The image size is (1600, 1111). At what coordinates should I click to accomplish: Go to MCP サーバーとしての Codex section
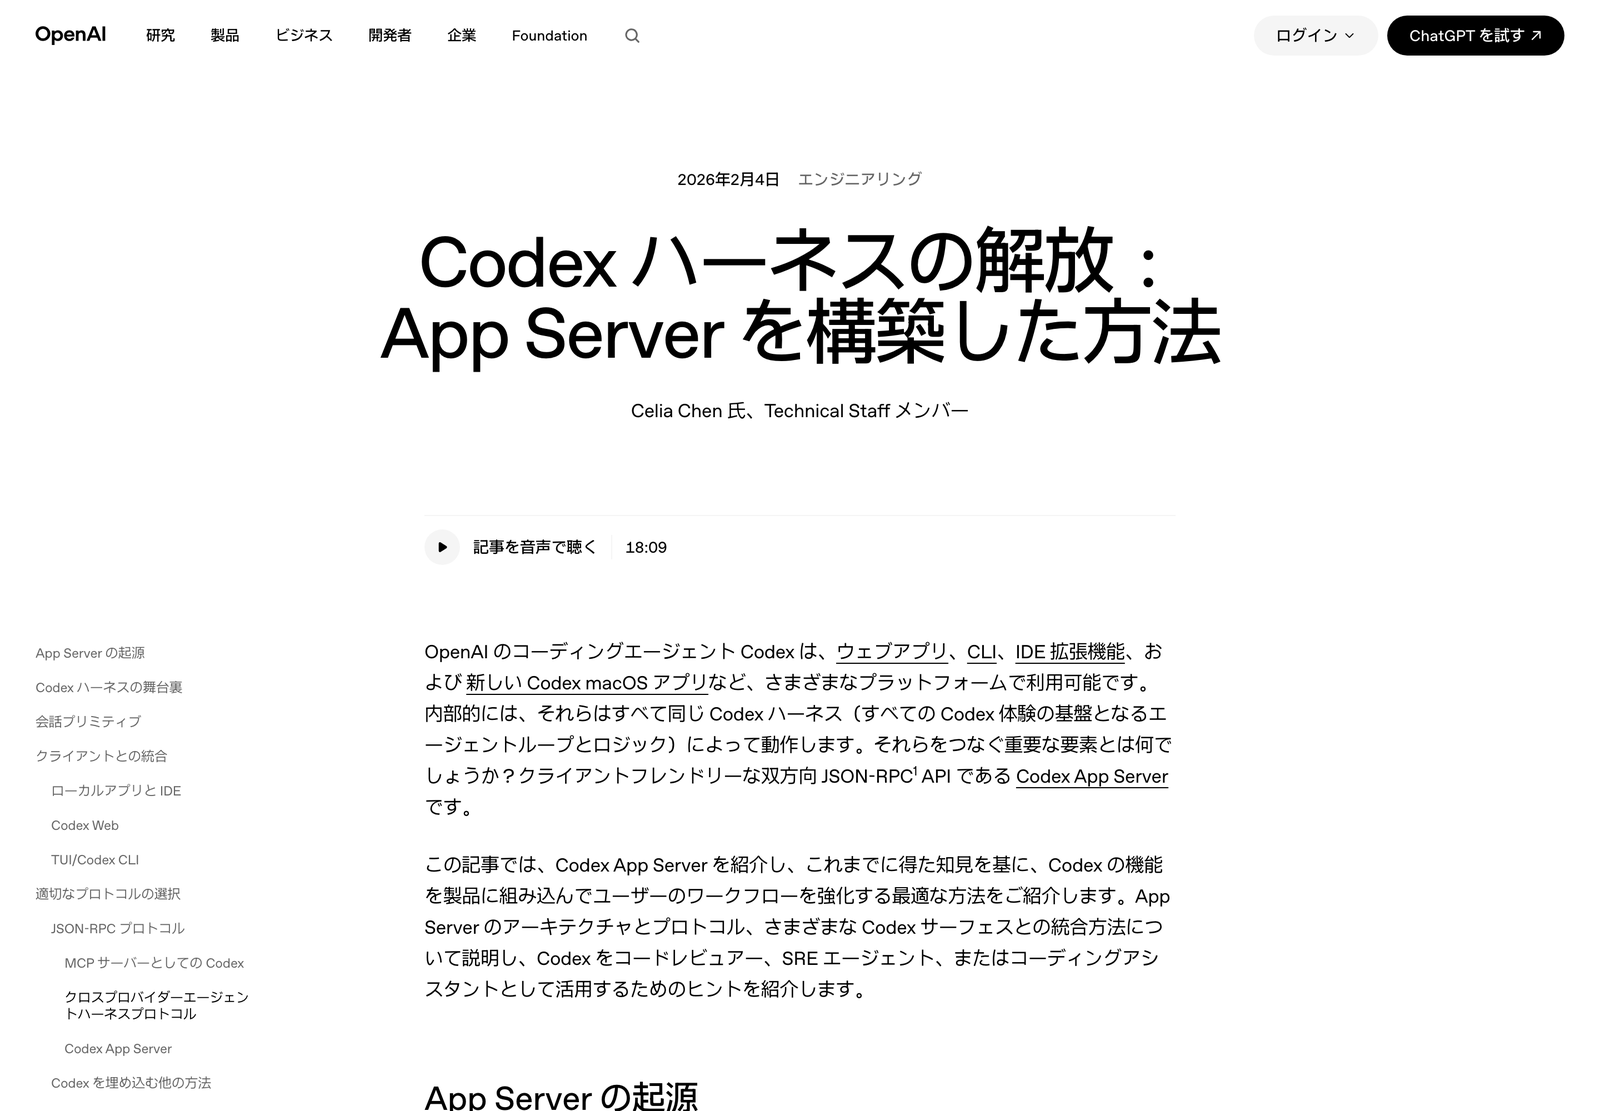(154, 963)
